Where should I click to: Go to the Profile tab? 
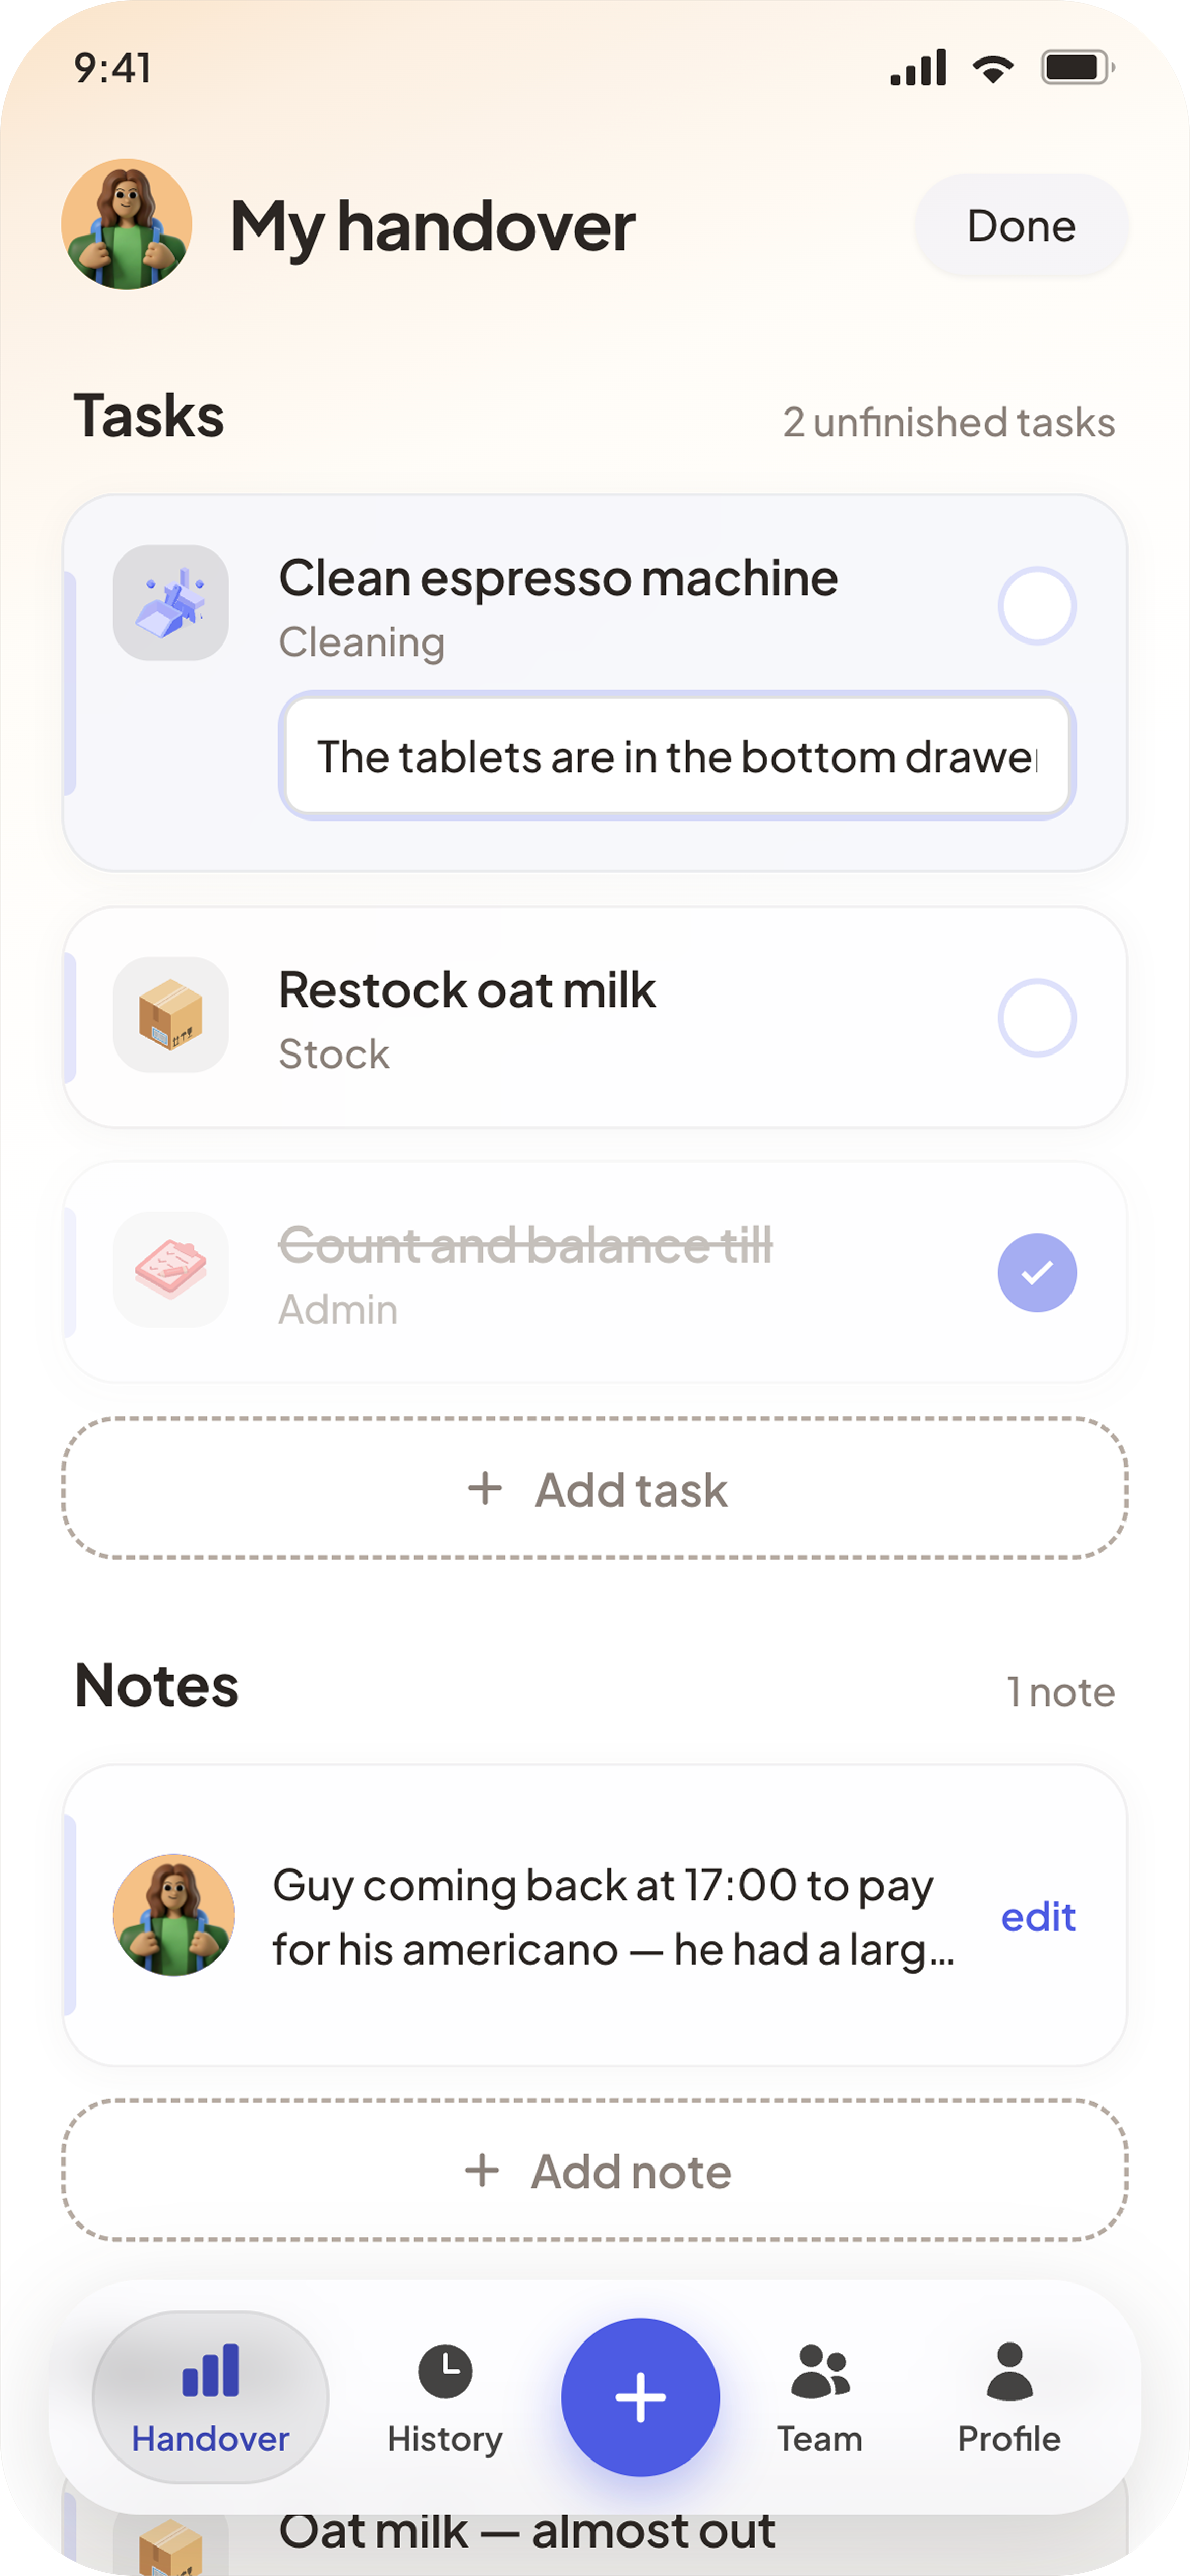coord(1009,2398)
